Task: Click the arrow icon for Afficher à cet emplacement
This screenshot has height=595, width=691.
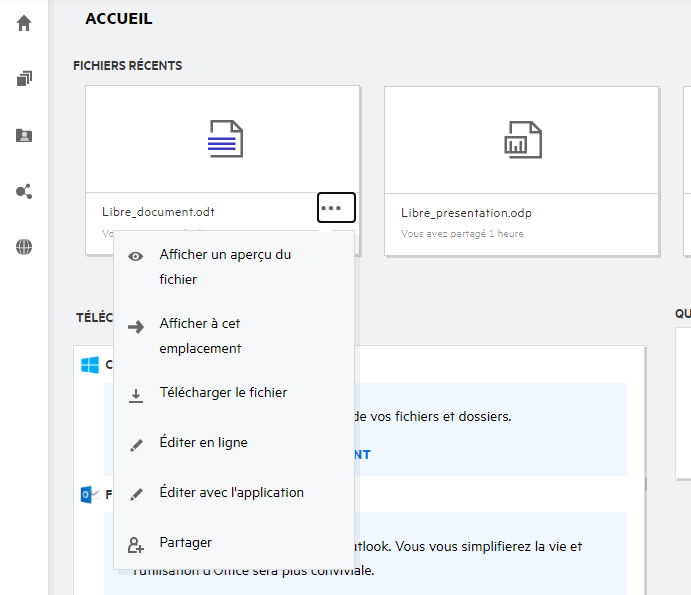Action: point(136,327)
